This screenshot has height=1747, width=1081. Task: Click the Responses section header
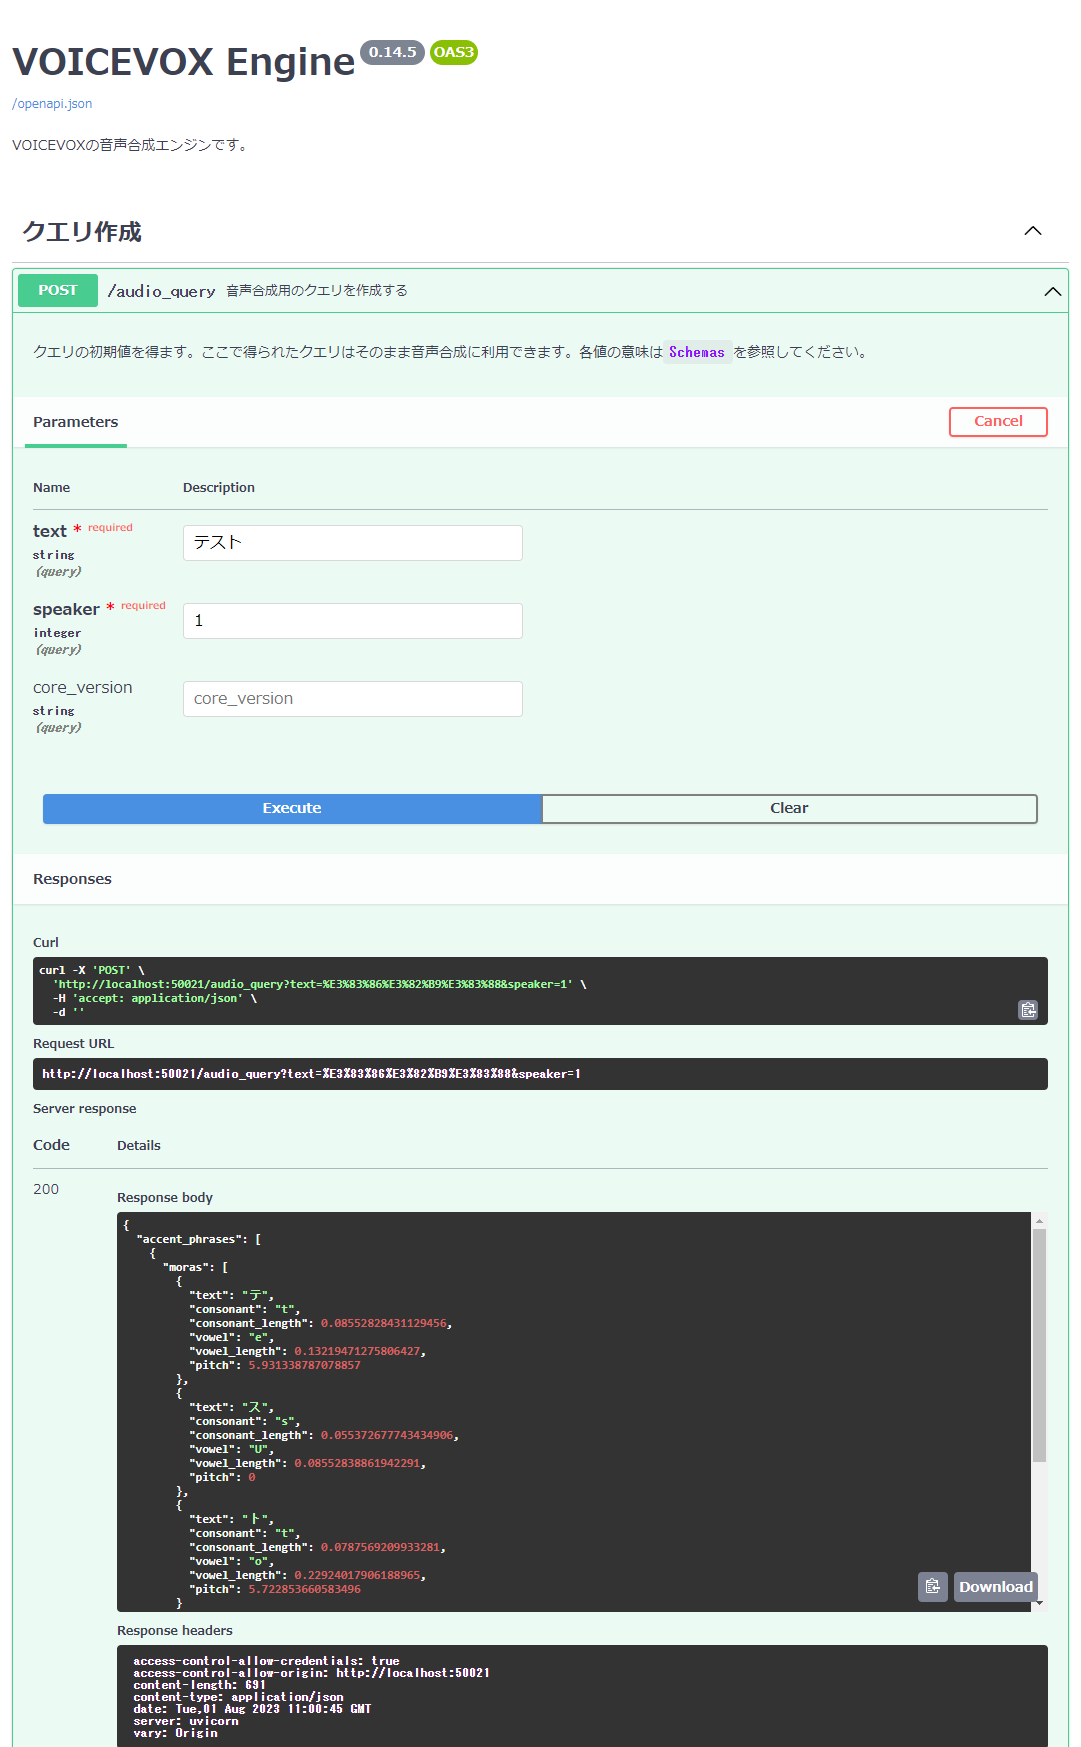pos(72,879)
